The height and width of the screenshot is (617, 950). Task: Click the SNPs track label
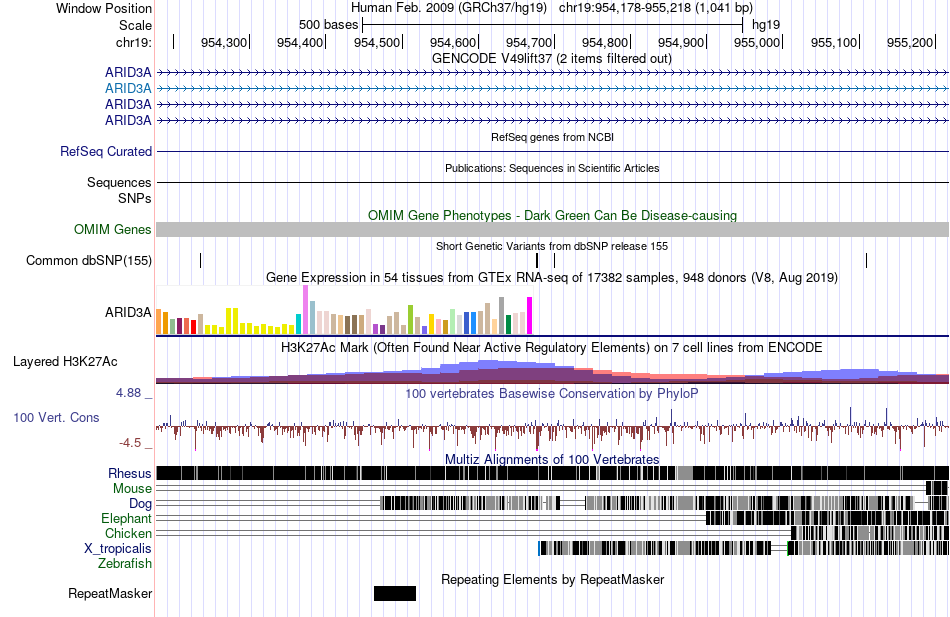135,199
